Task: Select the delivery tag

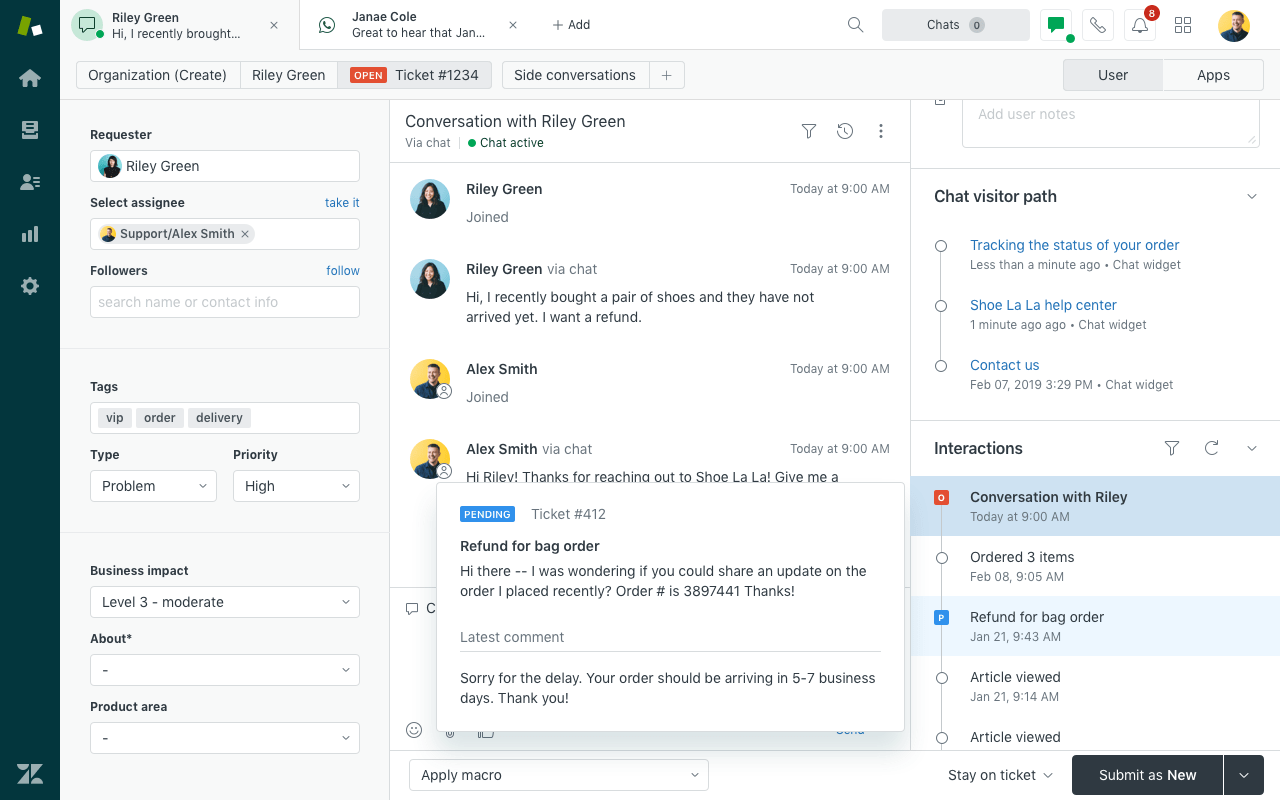Action: [219, 418]
